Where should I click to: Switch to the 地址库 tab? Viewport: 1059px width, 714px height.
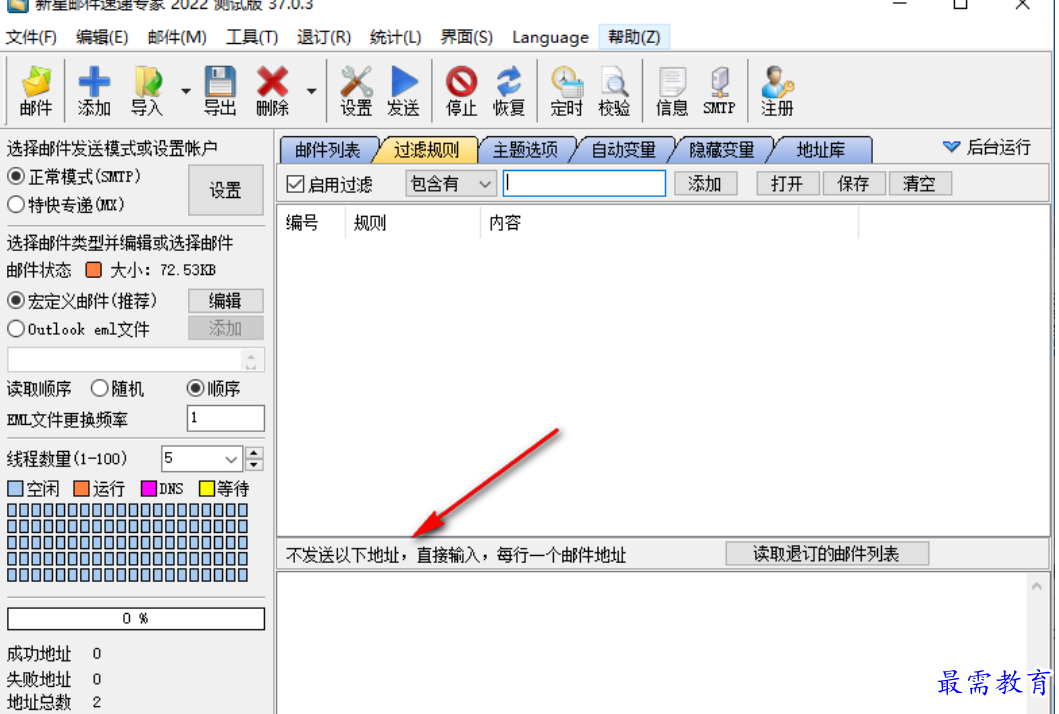click(821, 150)
